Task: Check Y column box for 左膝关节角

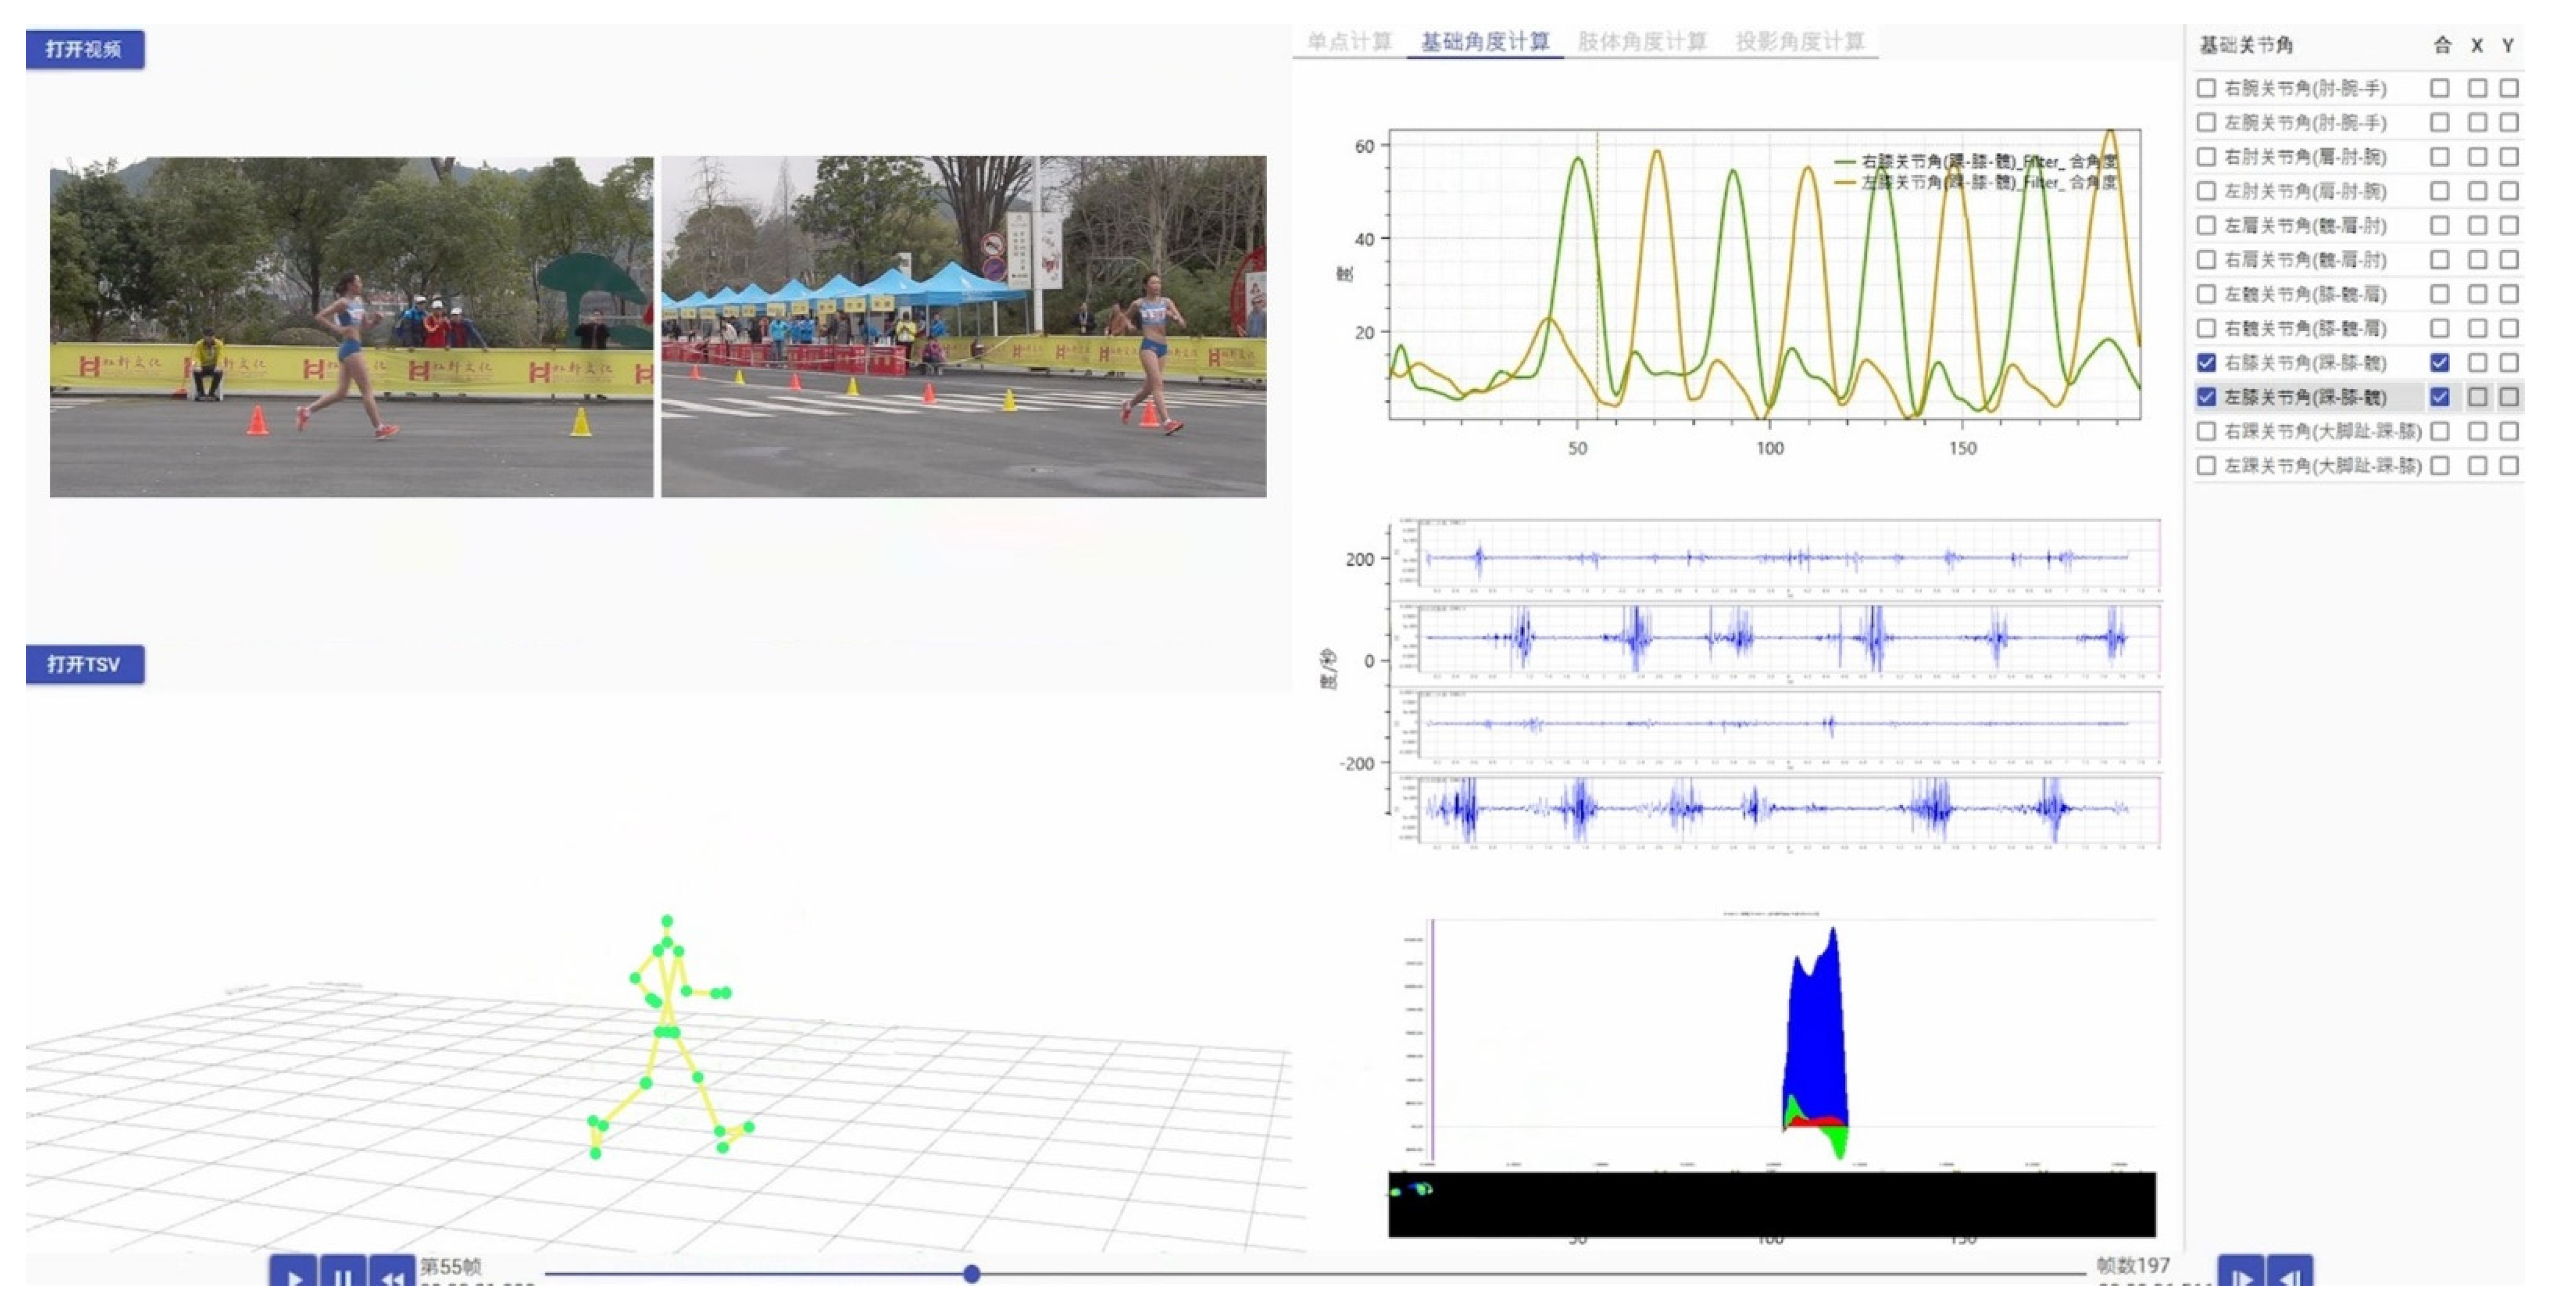Action: point(2509,397)
